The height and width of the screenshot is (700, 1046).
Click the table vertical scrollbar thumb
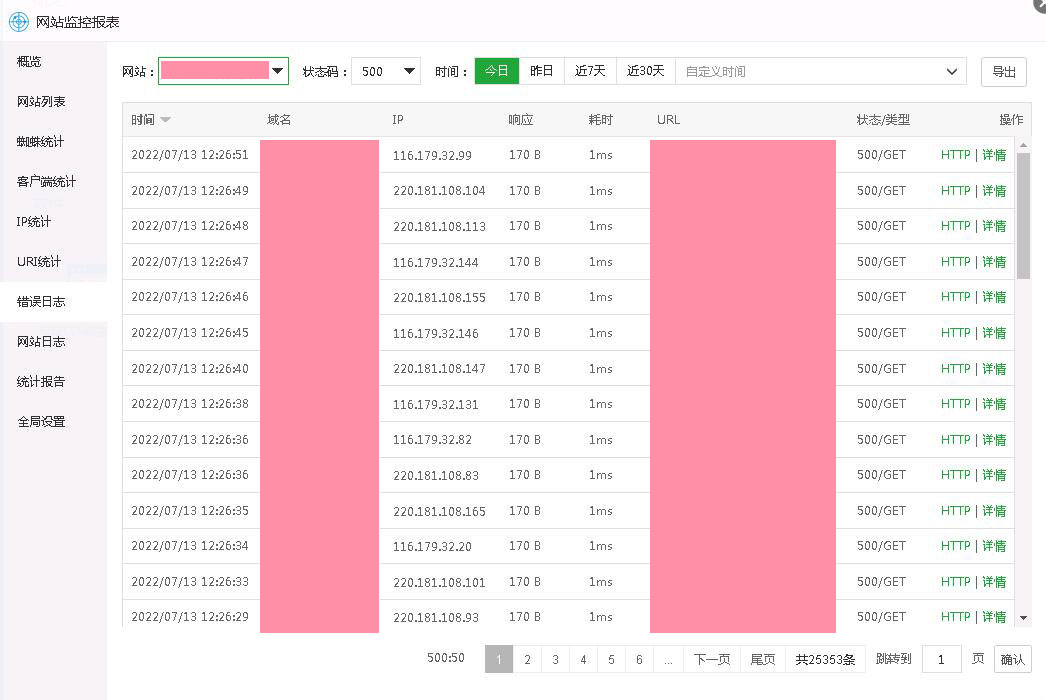pyautogui.click(x=1023, y=216)
